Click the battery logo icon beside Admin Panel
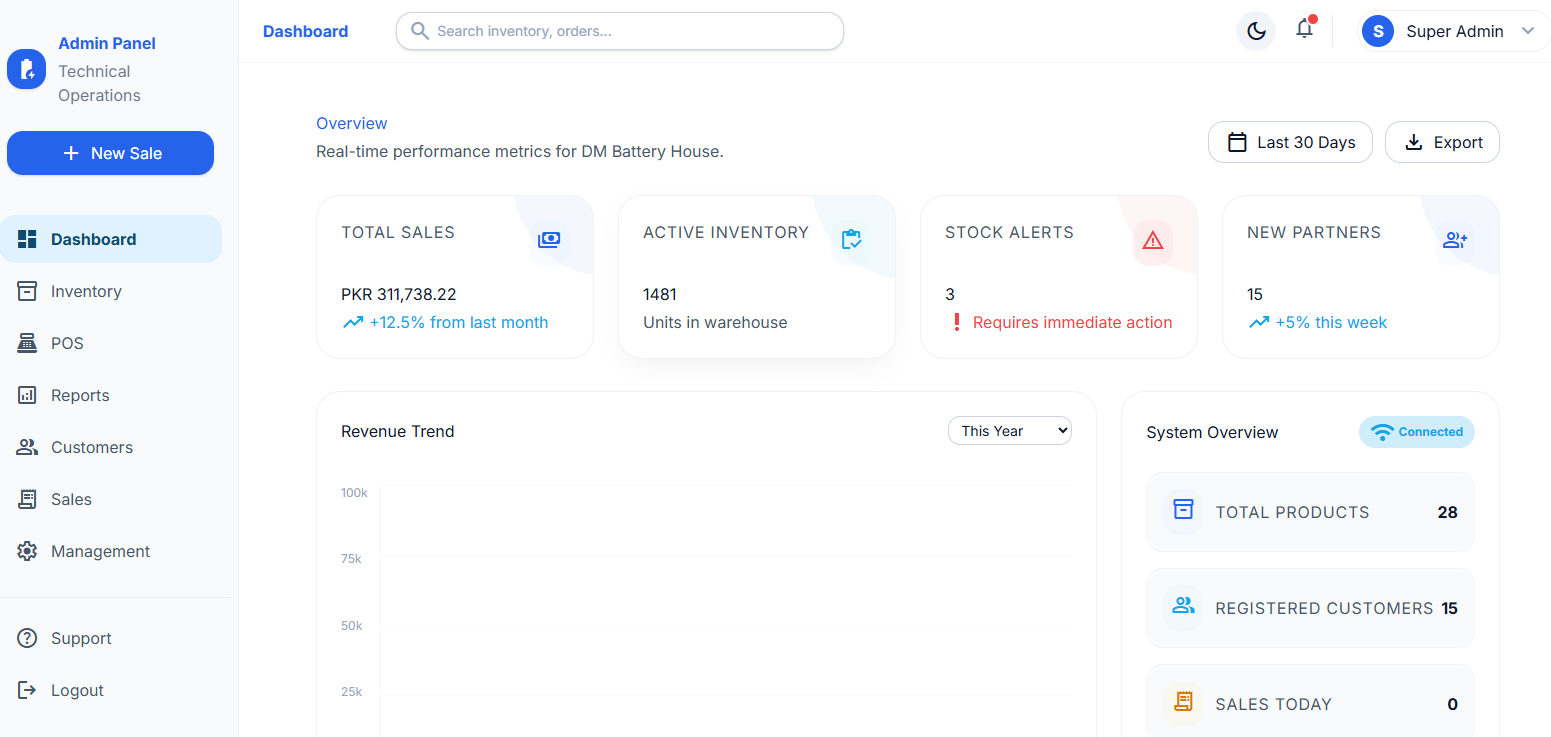 point(26,69)
